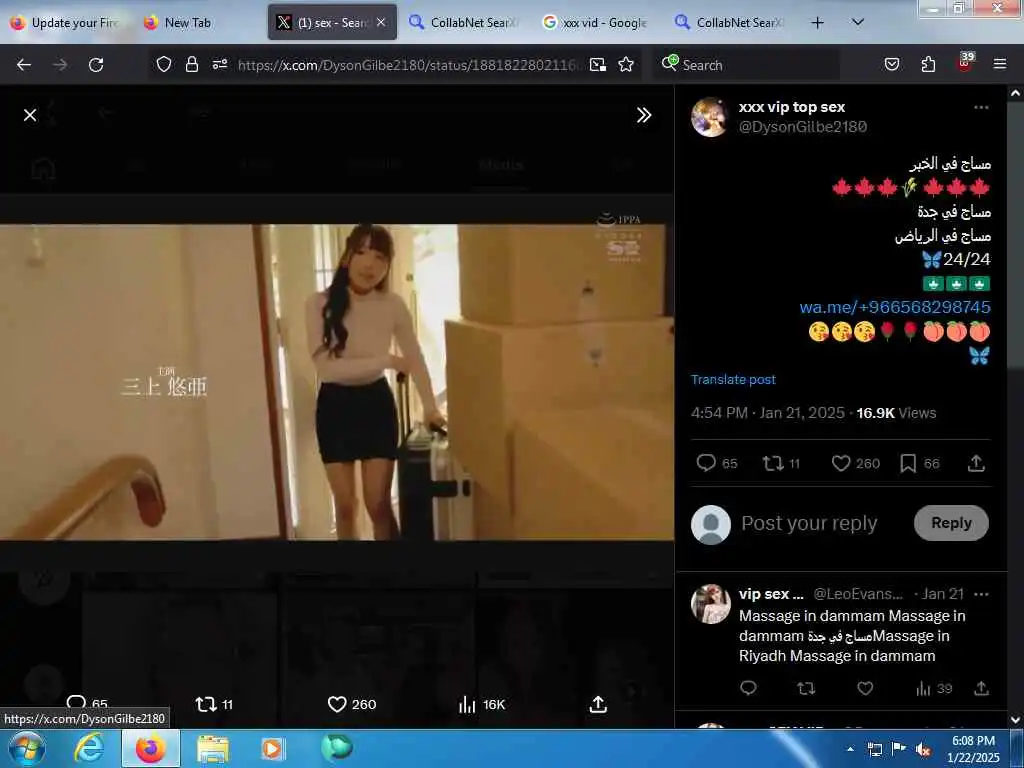The height and width of the screenshot is (768, 1024).
Task: Open 4:54 PM Jan 21, 2025 timestamp
Action: click(x=768, y=413)
